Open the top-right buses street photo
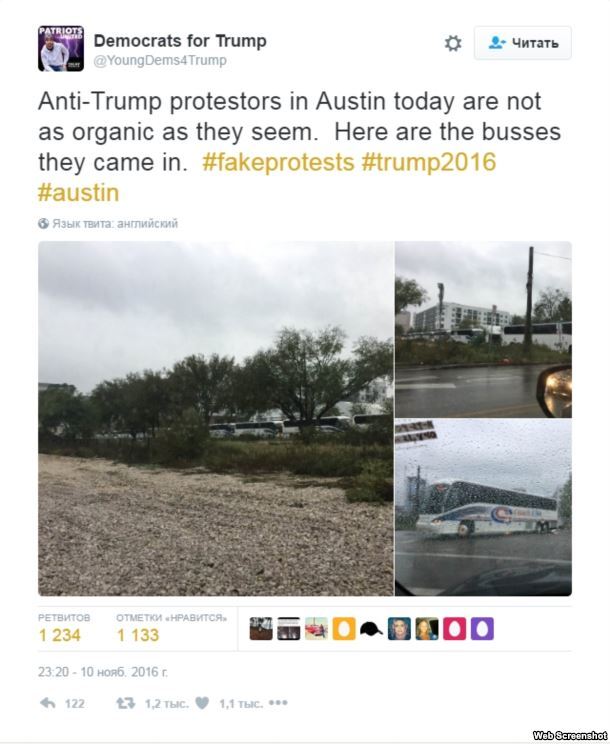 (x=483, y=329)
